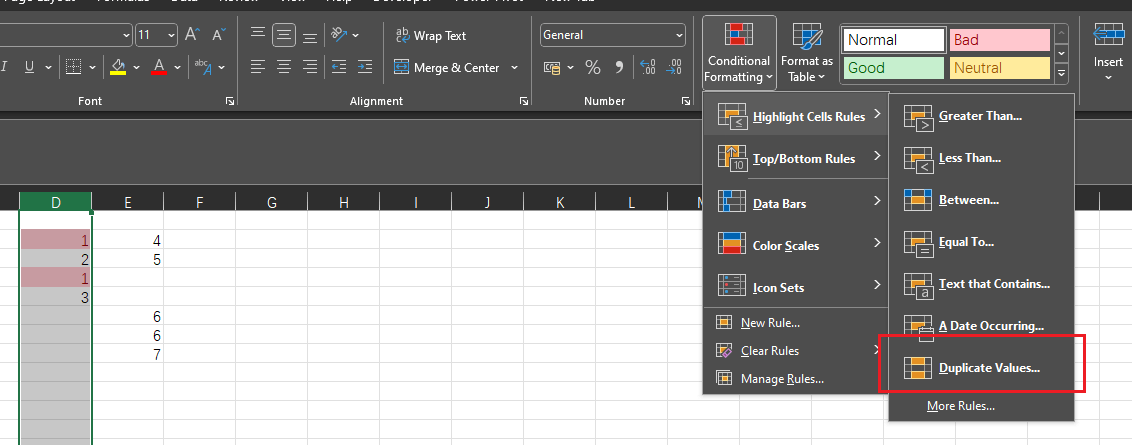
Task: Open the Top/Bottom Rules submenu
Action: pyautogui.click(x=796, y=157)
